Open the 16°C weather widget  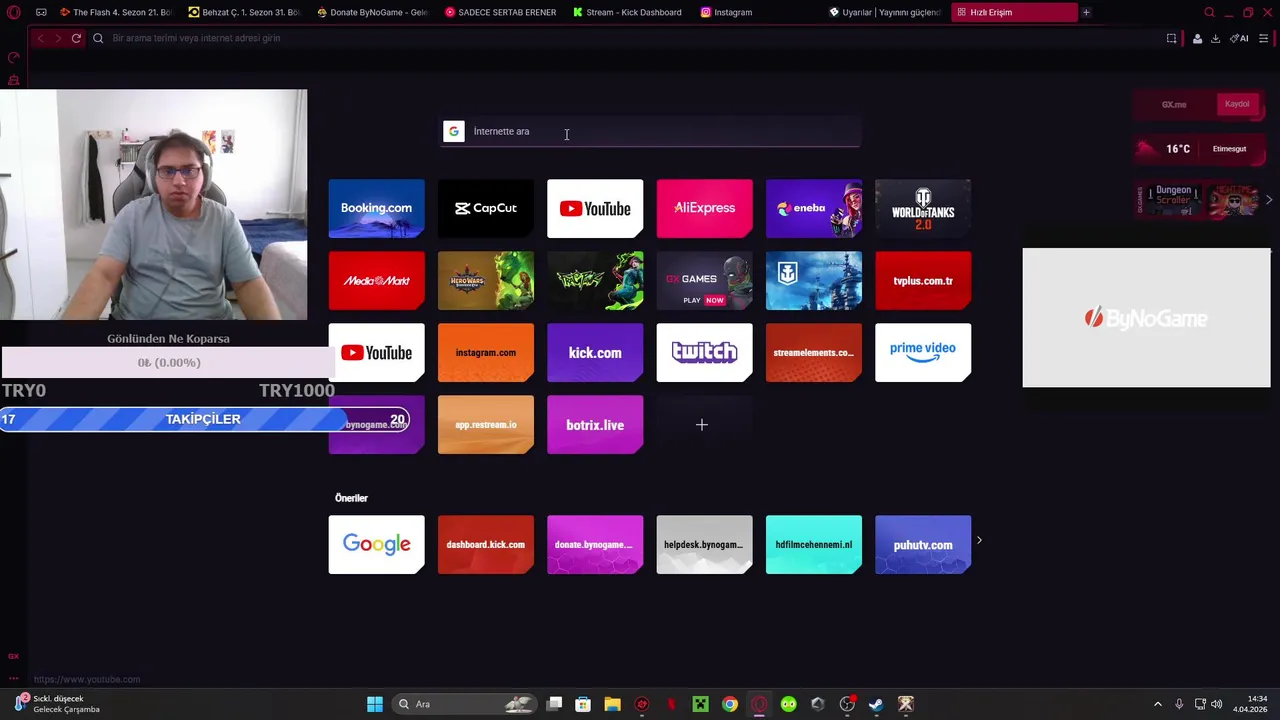(1200, 148)
